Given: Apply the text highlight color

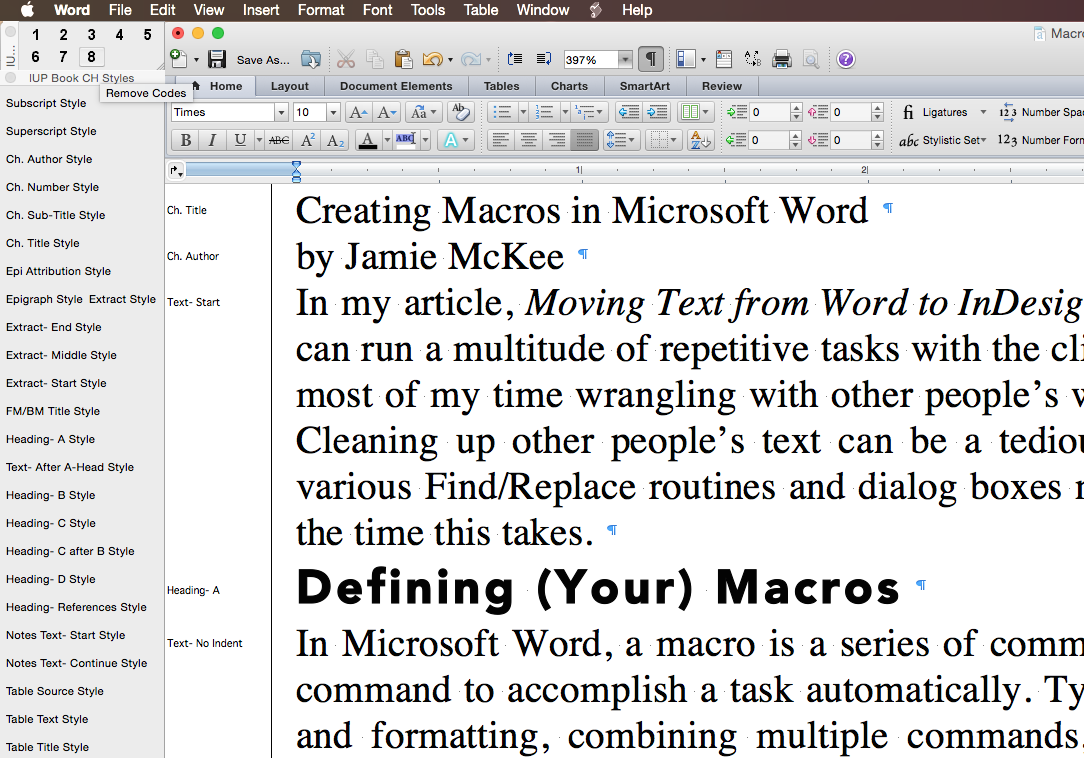Looking at the screenshot, I should [x=406, y=140].
